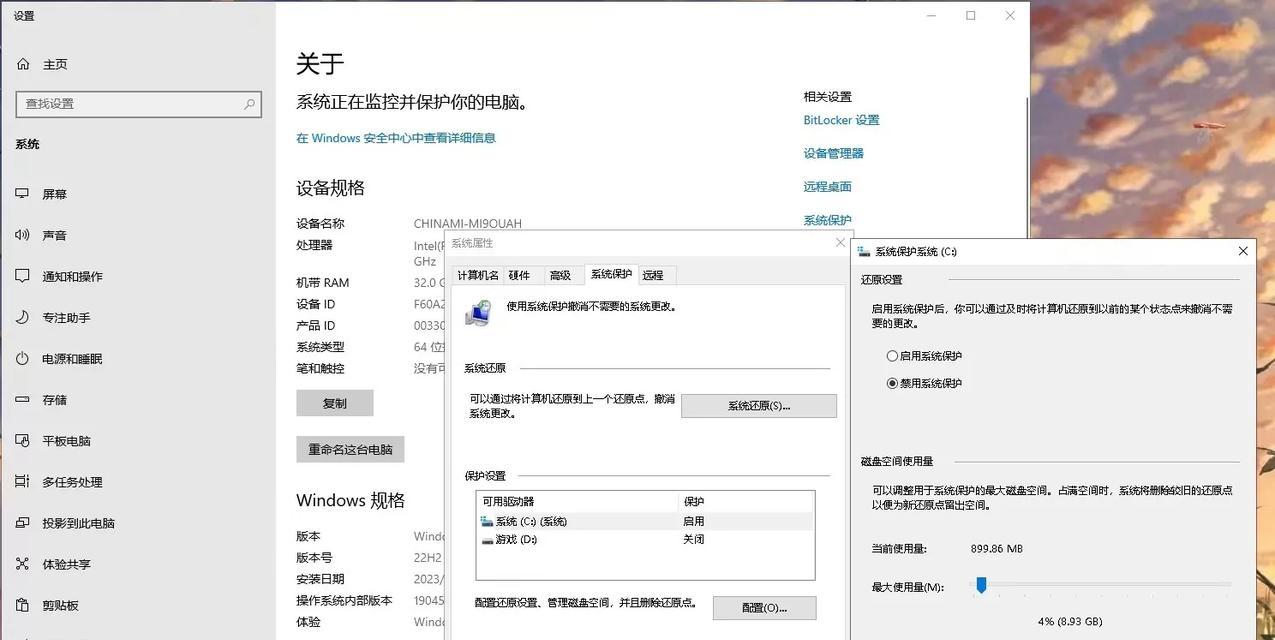
Task: Click the system protection shield-computer icon in 系统属性
Action: (x=478, y=313)
